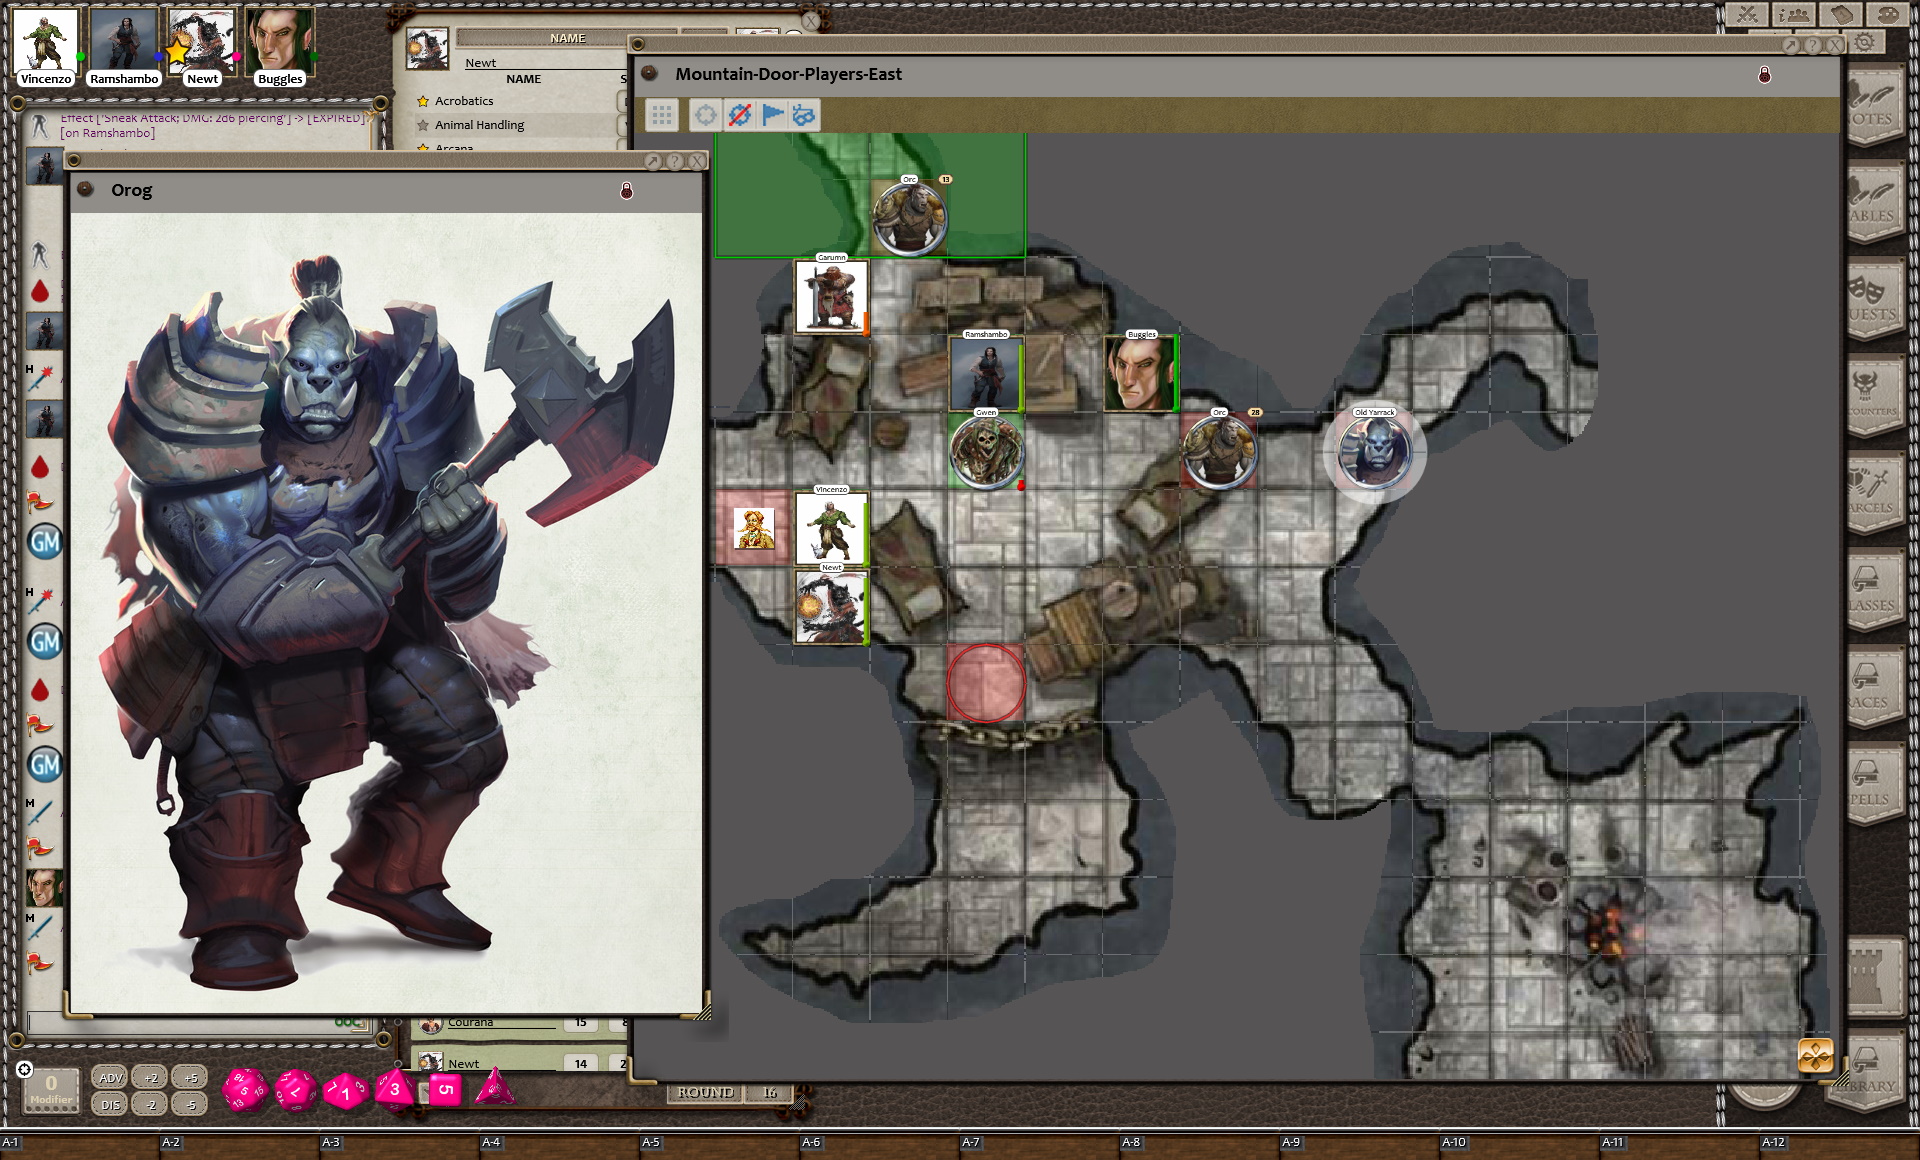This screenshot has height=1160, width=1920.
Task: Select the blue flag map tool
Action: (772, 115)
